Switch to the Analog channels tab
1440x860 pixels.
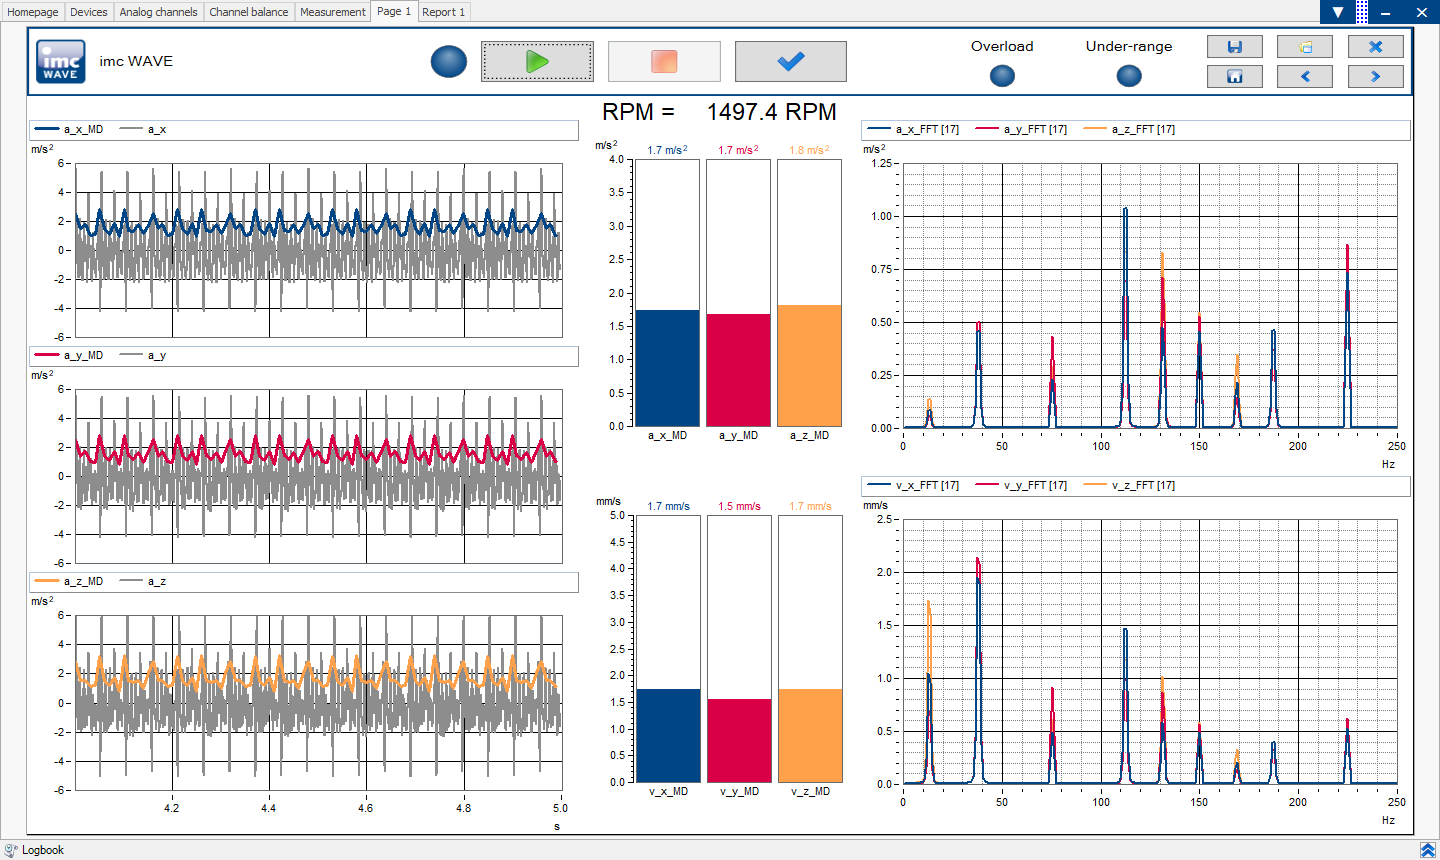click(x=158, y=12)
